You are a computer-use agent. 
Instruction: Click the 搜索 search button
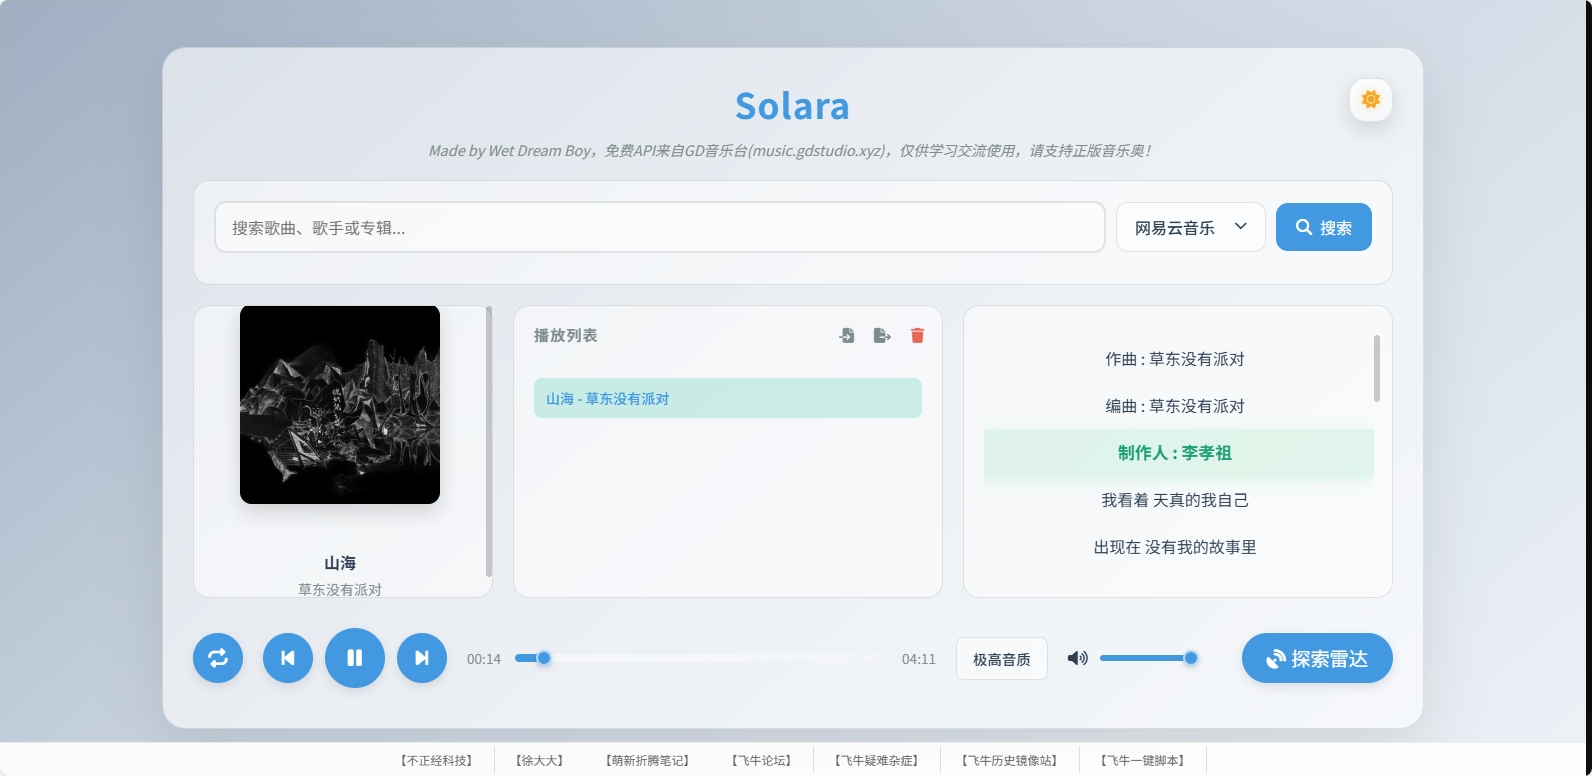[1324, 228]
